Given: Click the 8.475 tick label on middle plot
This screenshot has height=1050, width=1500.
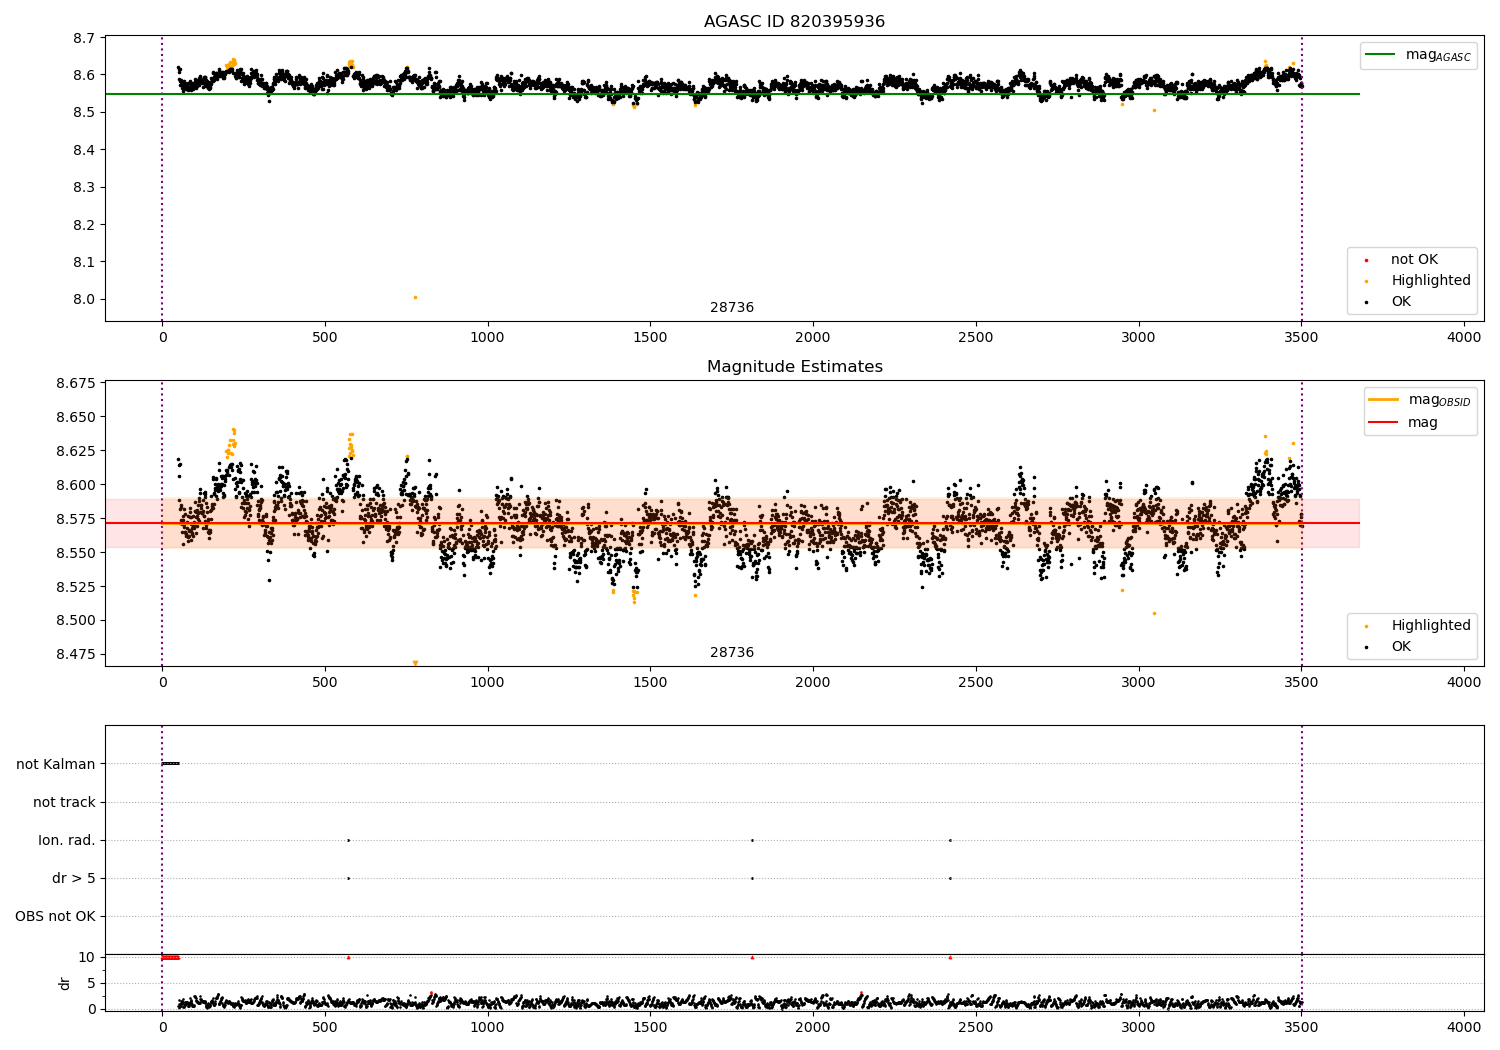Looking at the screenshot, I should (75, 654).
